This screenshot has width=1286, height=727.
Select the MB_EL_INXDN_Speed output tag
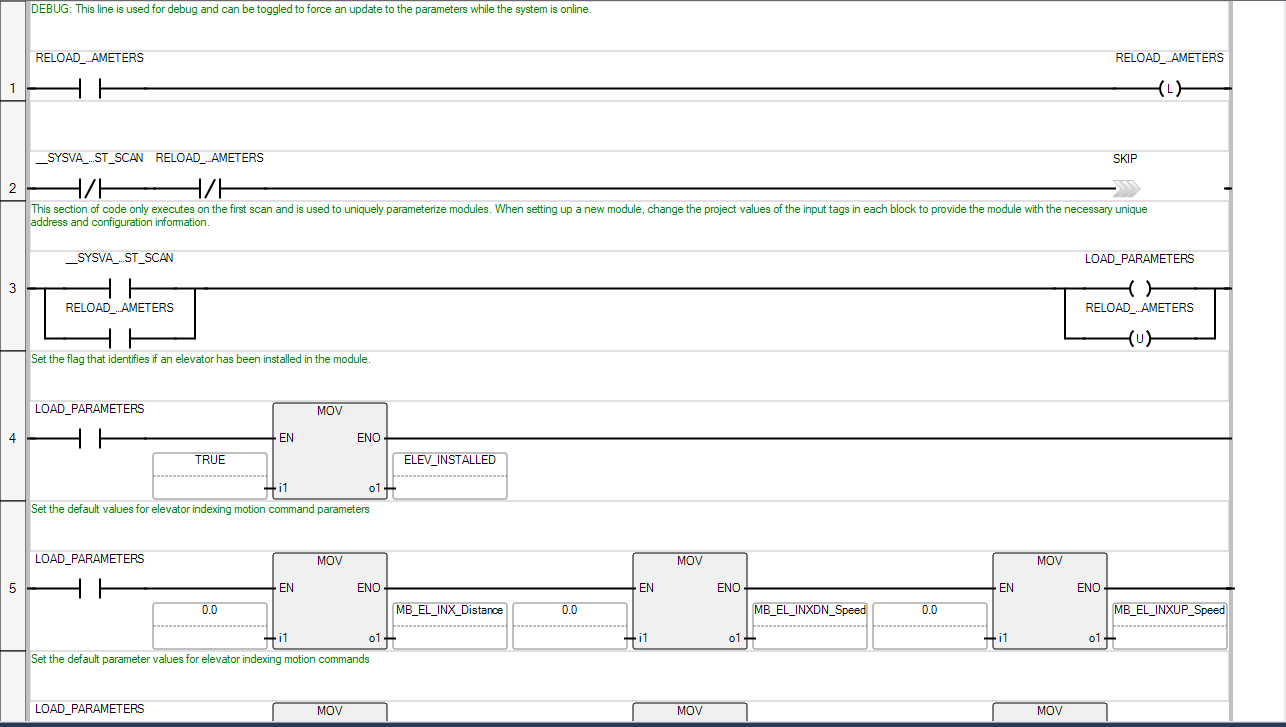(x=810, y=610)
